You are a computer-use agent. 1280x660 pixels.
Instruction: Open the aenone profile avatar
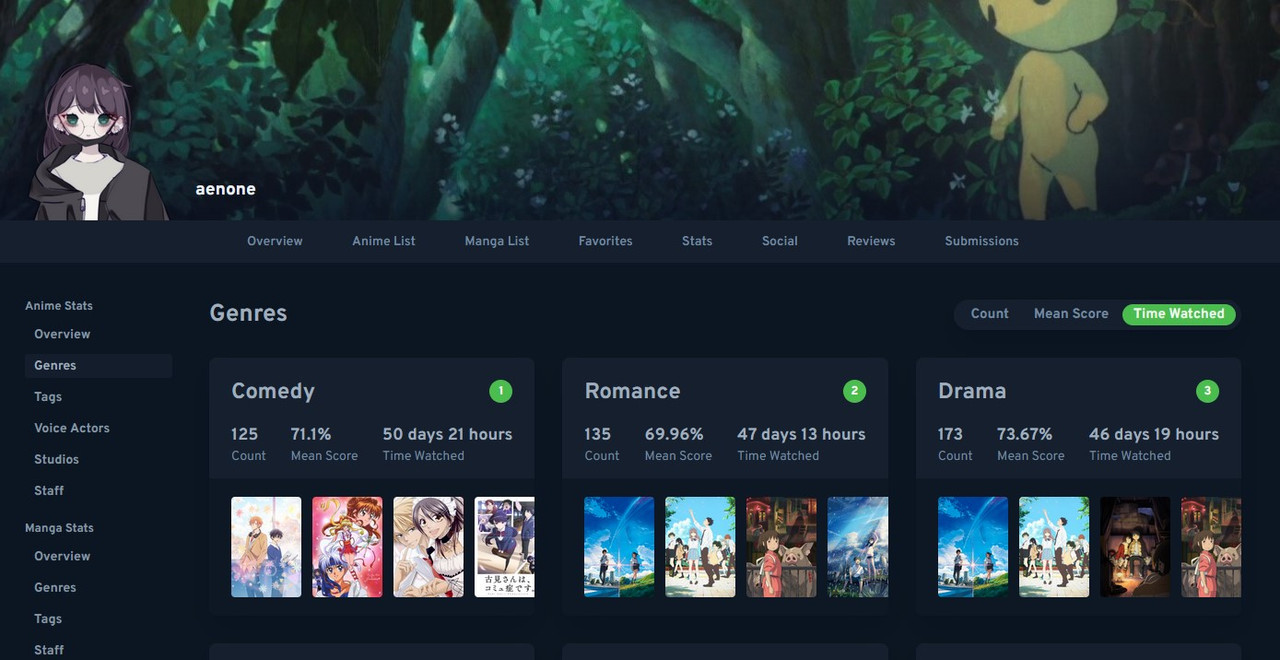[100, 142]
